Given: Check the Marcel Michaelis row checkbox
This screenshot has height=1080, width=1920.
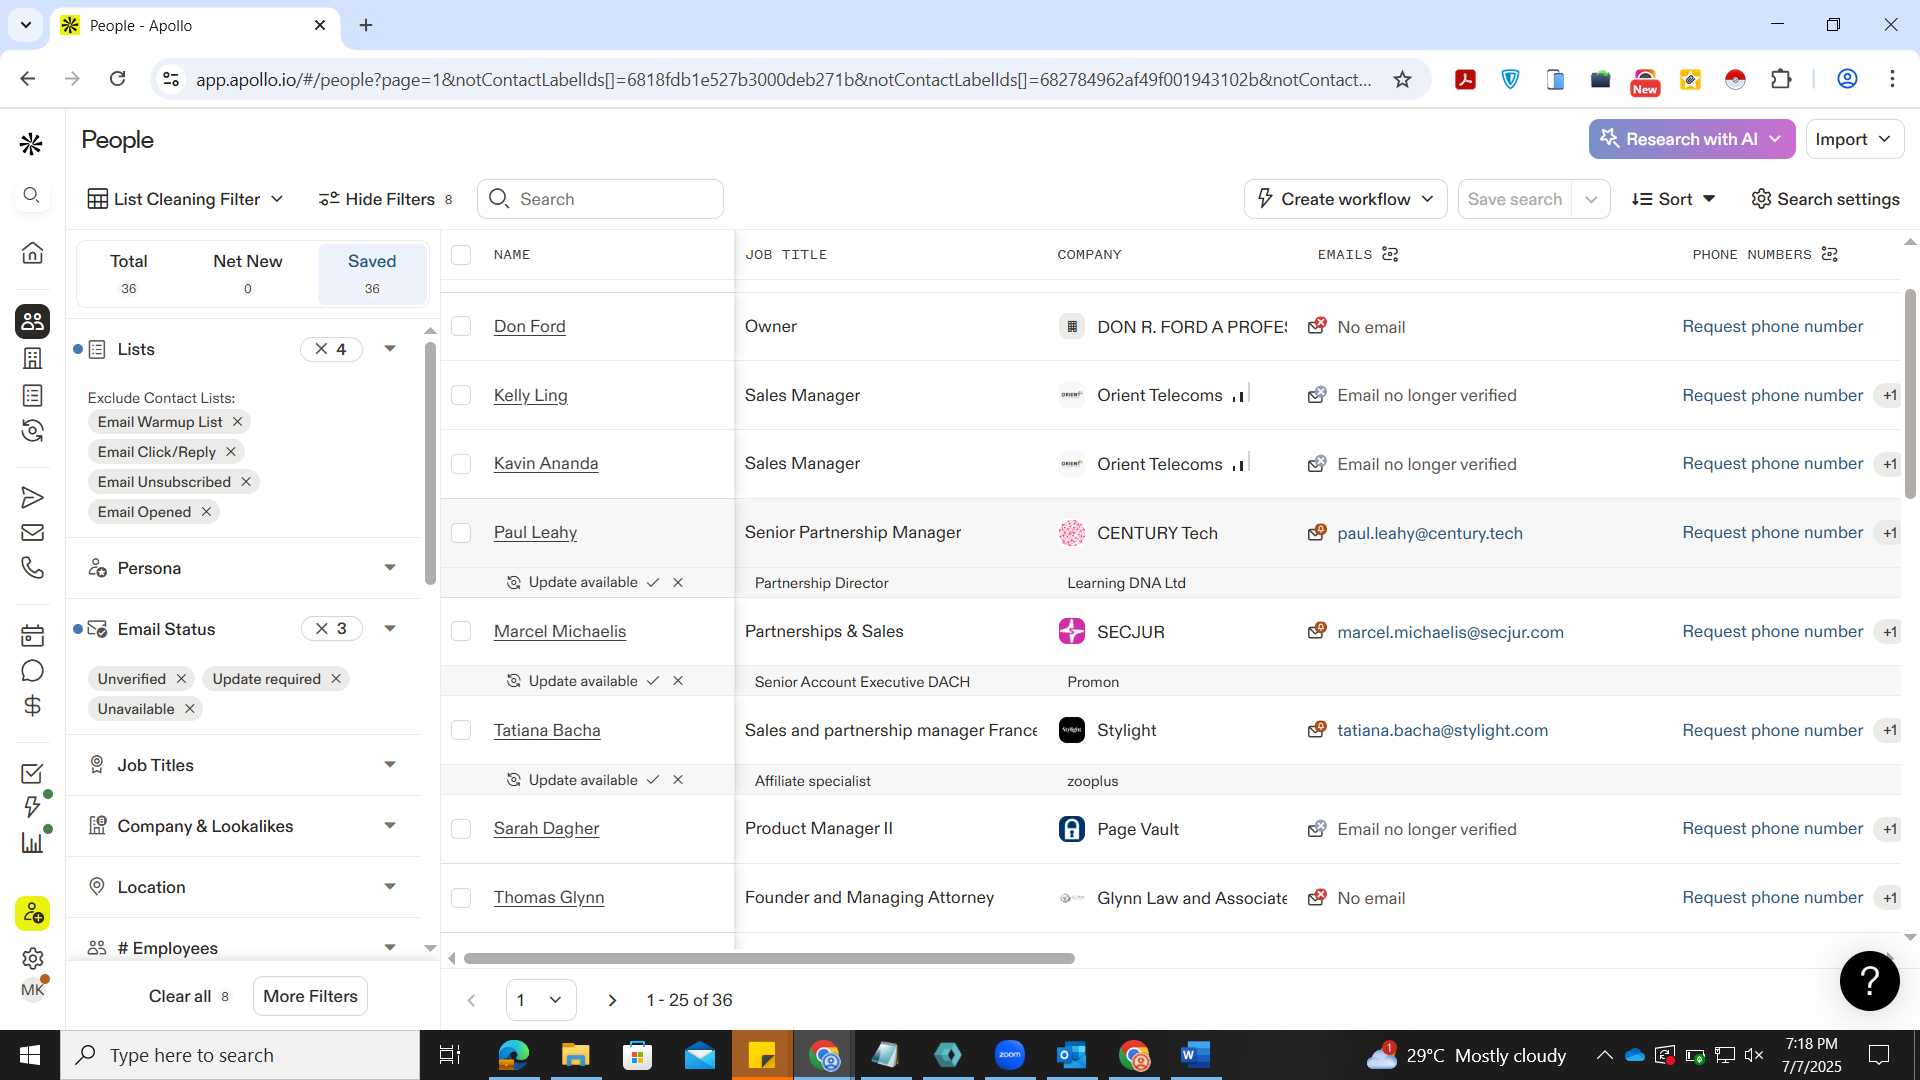Looking at the screenshot, I should (461, 631).
